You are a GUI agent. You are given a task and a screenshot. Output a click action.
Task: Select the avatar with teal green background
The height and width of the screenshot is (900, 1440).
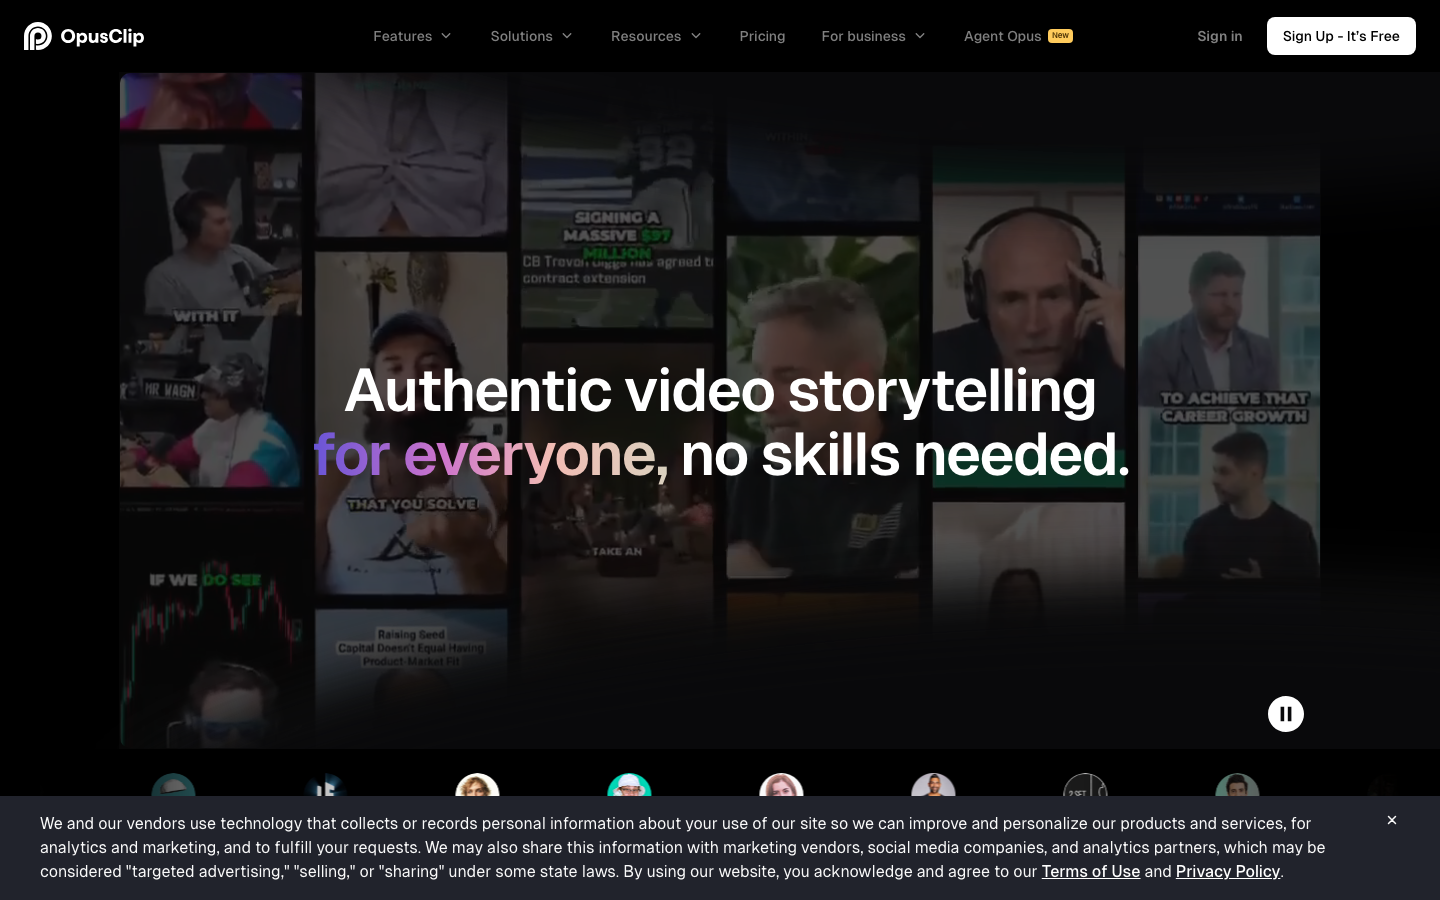coord(629,786)
